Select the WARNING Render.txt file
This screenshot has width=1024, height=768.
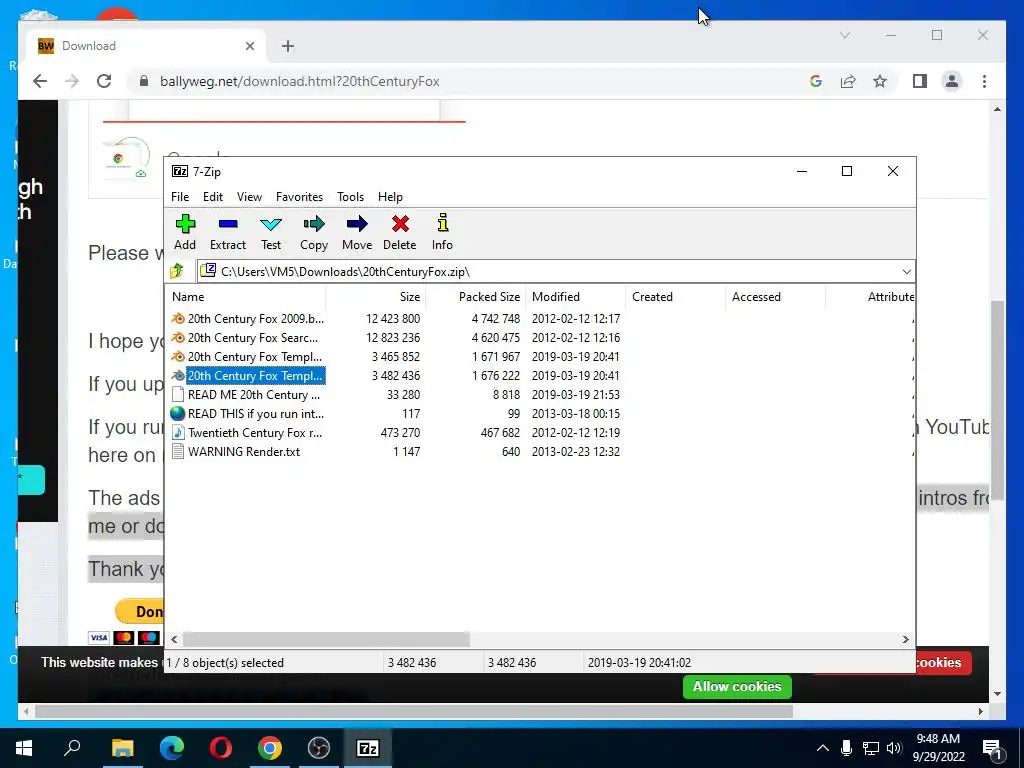pos(244,451)
